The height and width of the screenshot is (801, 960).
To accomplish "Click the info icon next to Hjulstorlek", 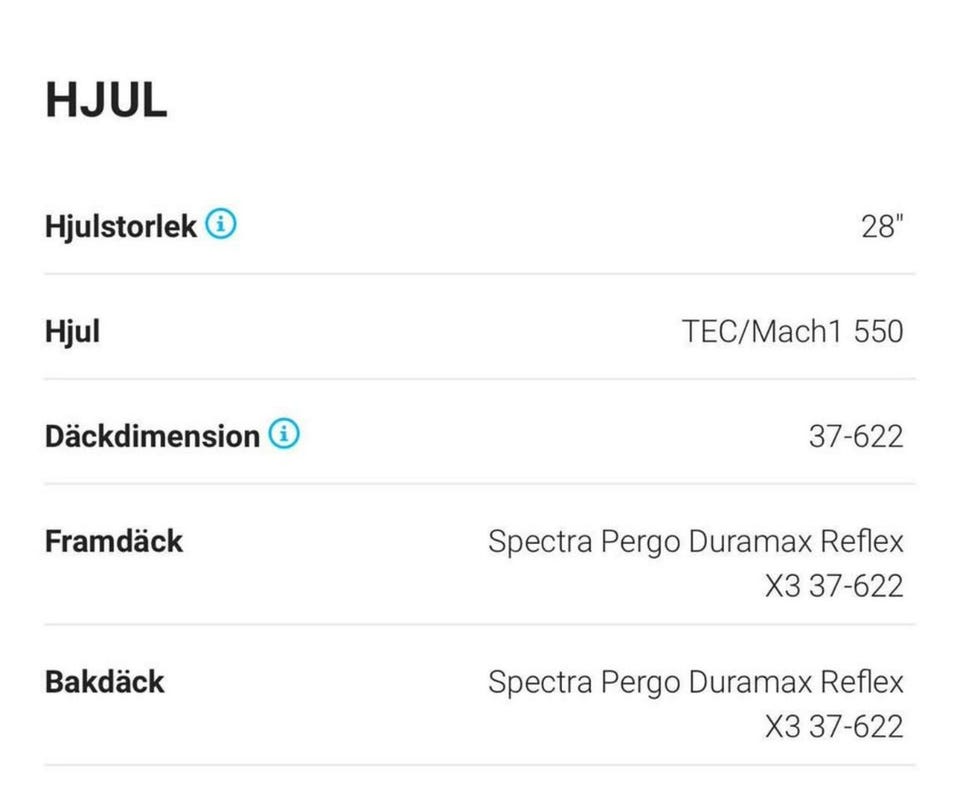I will [221, 225].
